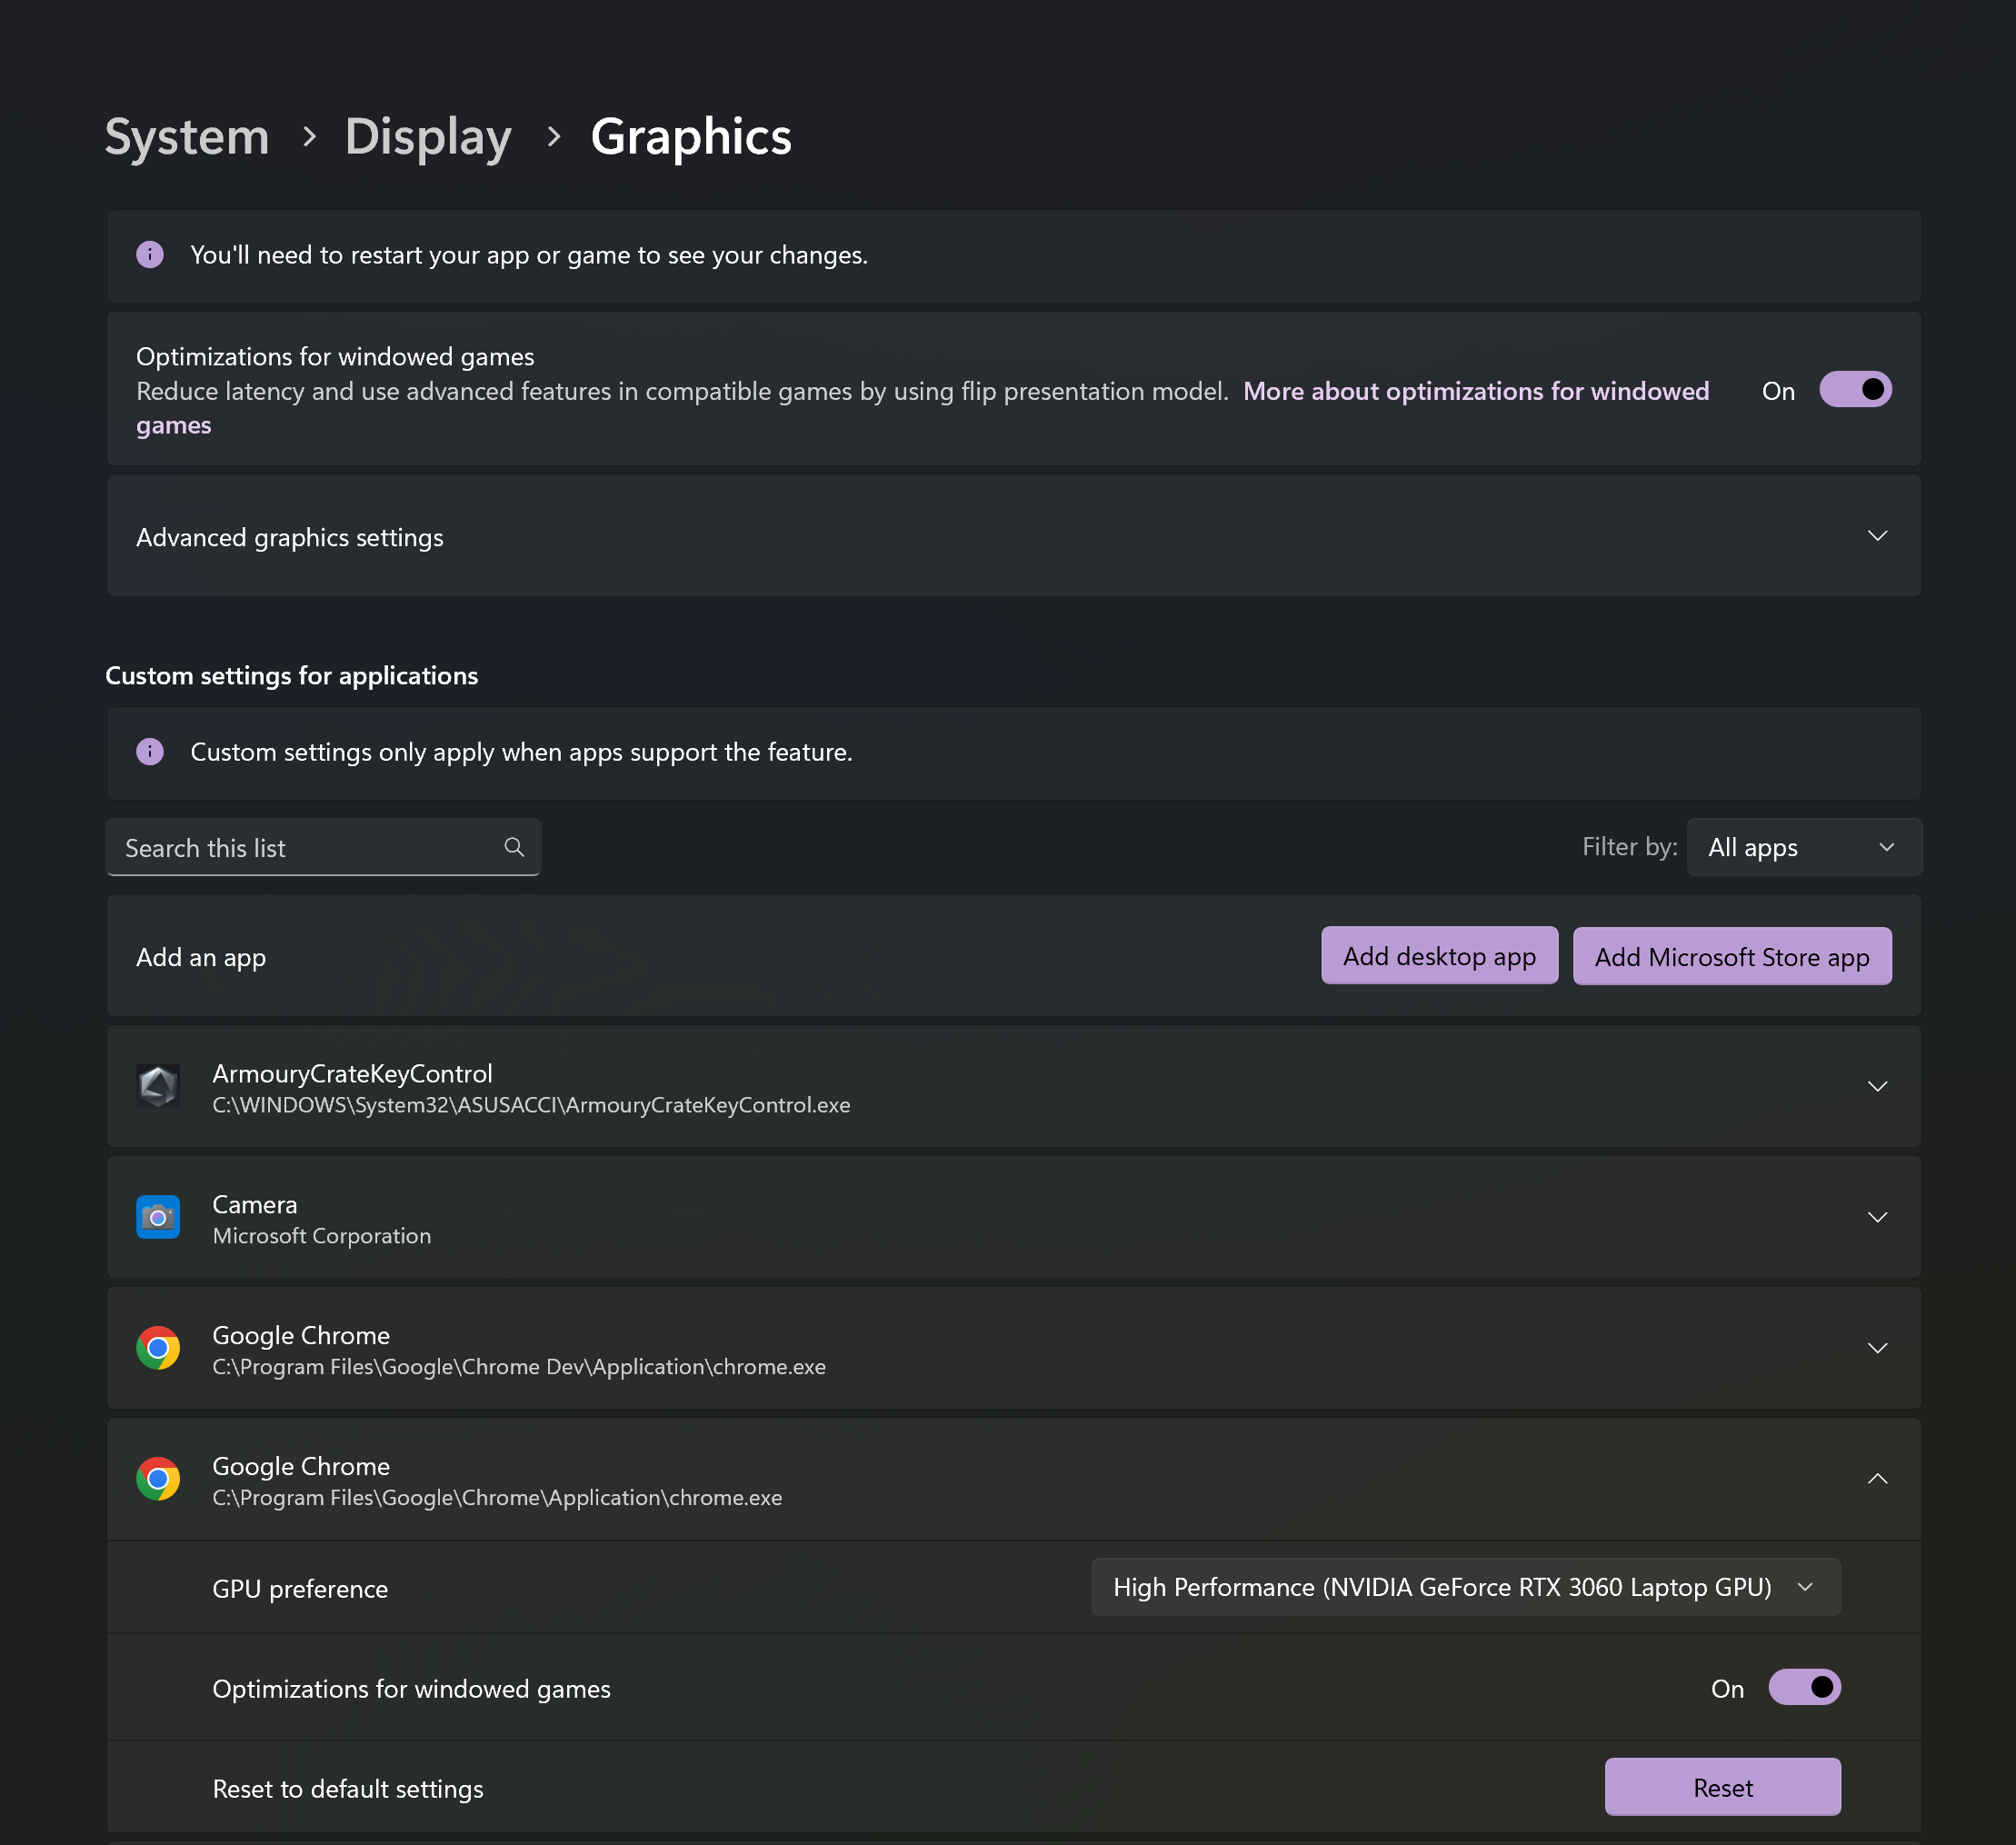
Task: Click the Add desktop app button
Action: pyautogui.click(x=1439, y=956)
